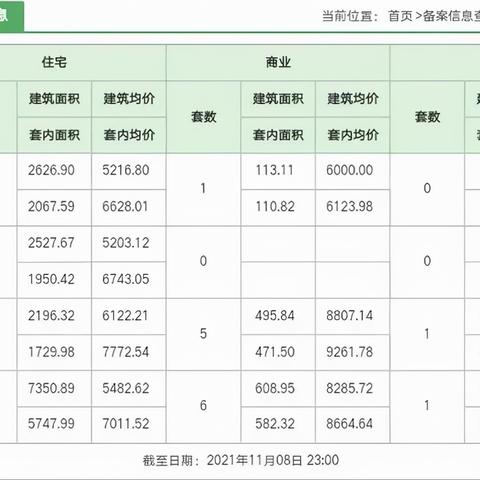Select cell value 6743.05
480x480 pixels.
(126, 279)
